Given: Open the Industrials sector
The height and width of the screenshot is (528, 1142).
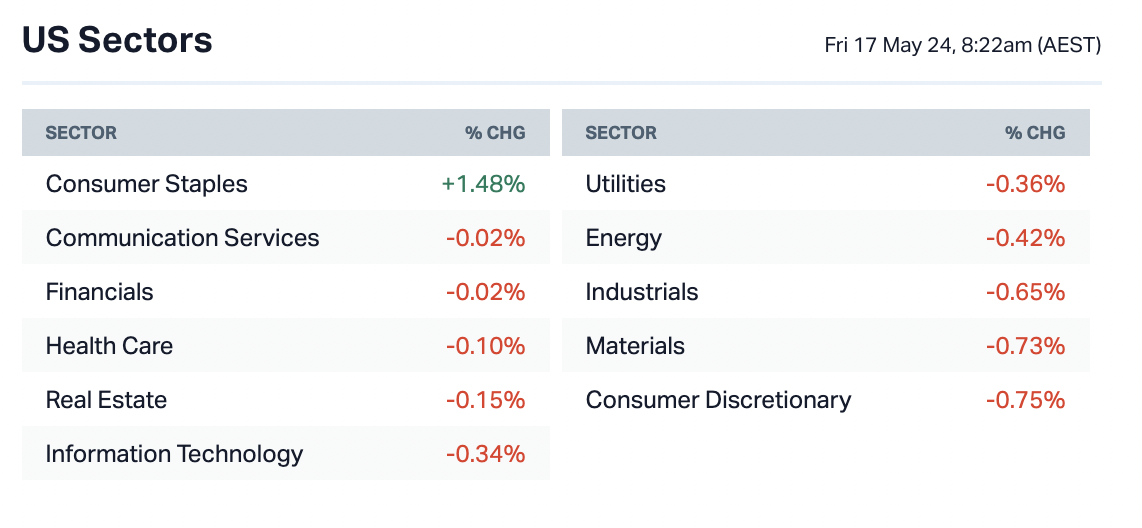Looking at the screenshot, I should click(x=641, y=292).
